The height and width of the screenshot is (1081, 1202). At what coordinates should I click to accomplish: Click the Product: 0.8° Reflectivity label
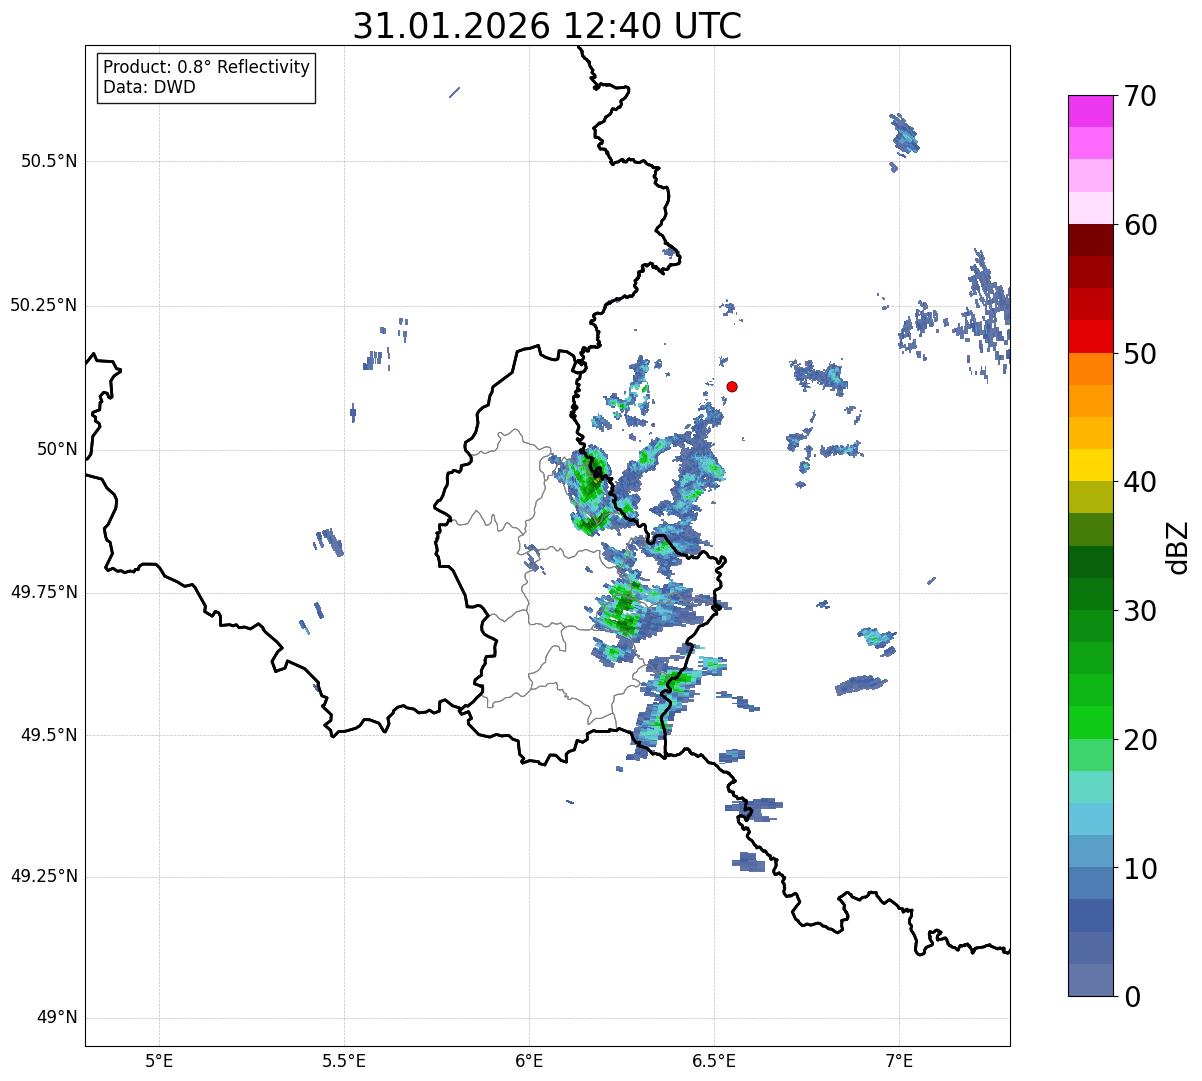pos(207,67)
